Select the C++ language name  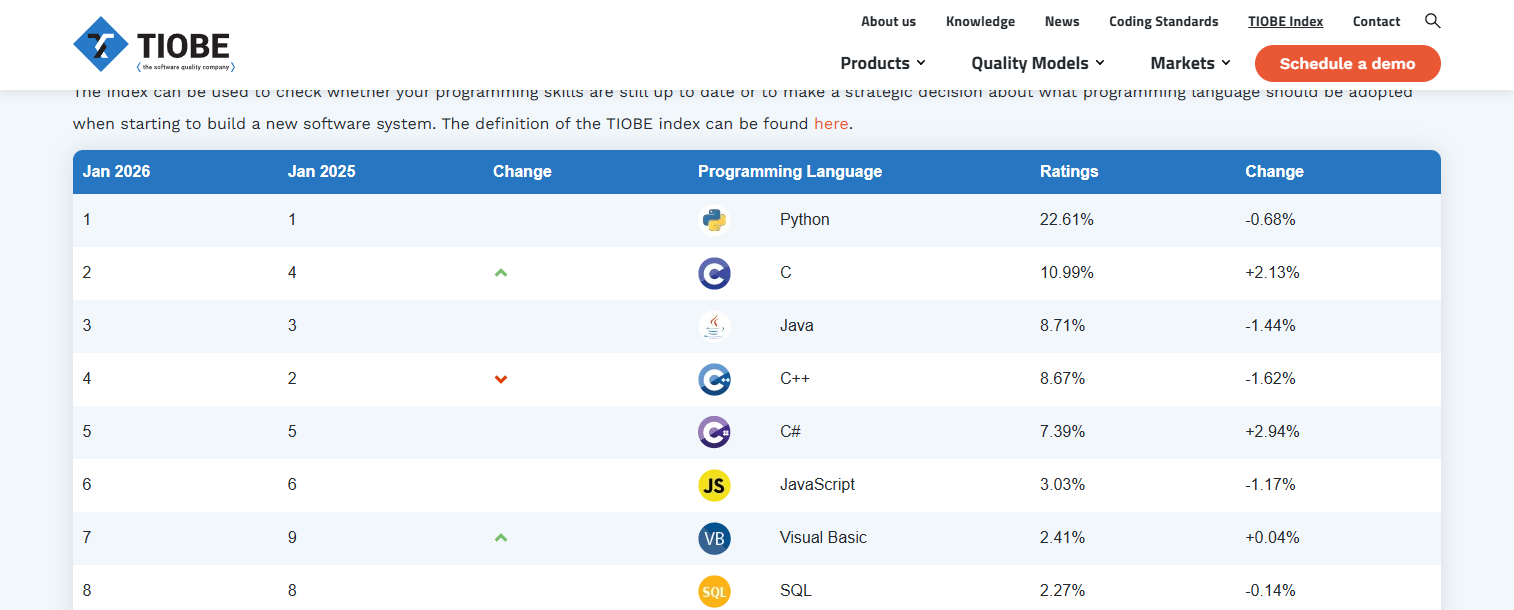(x=794, y=379)
